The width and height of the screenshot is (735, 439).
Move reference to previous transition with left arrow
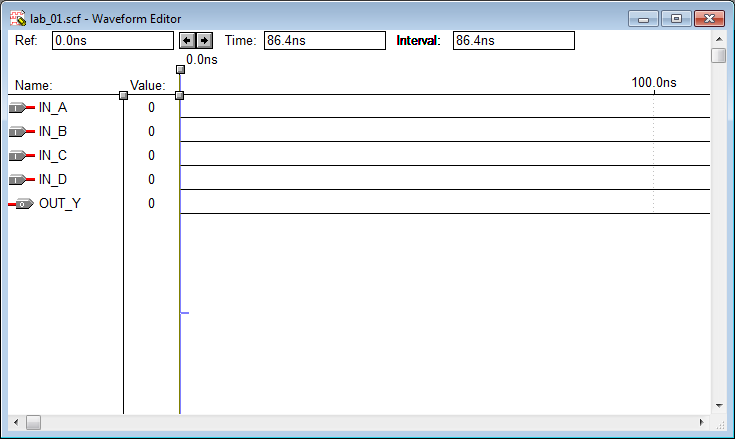187,41
